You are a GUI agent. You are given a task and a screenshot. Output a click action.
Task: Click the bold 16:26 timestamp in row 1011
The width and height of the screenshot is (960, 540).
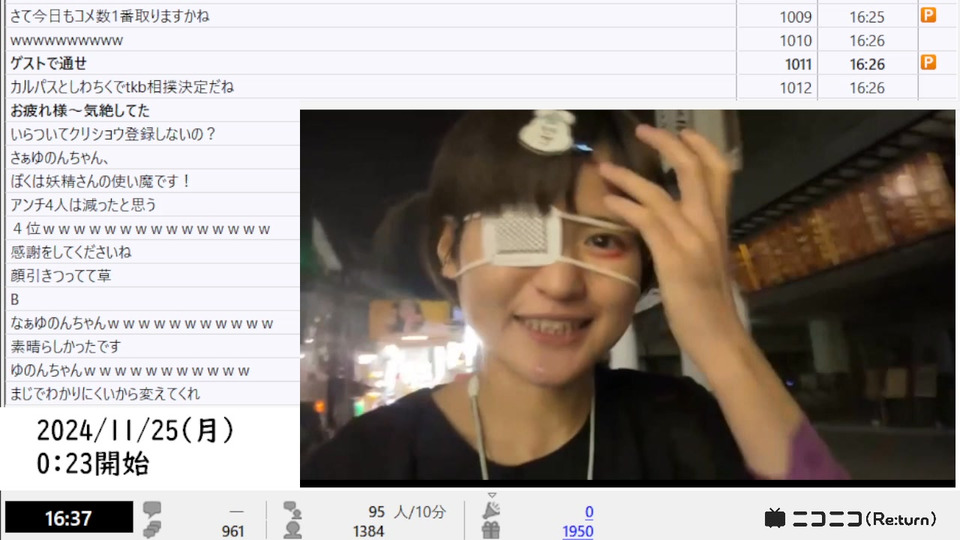(x=867, y=64)
